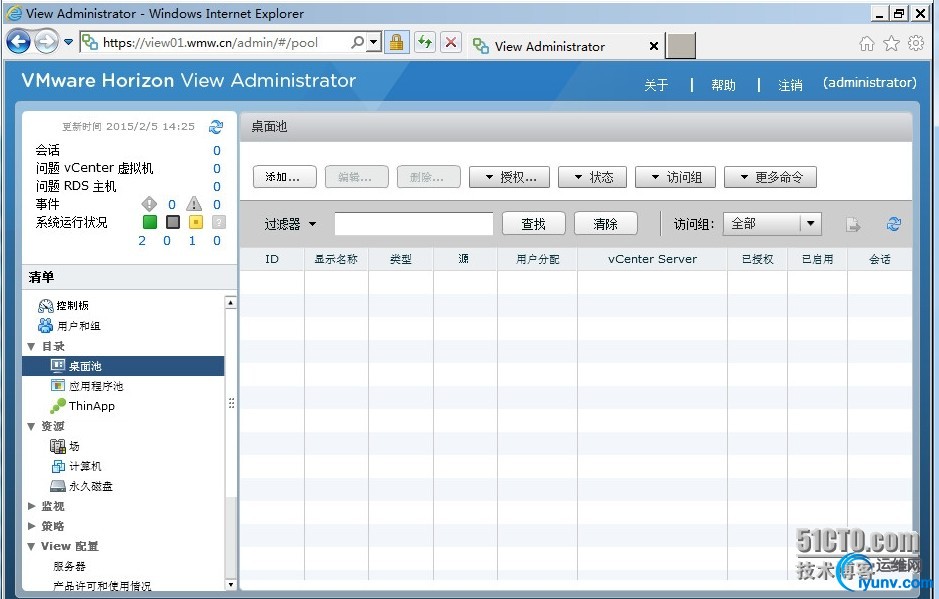Click the 注销 (Logout) link
The image size is (939, 599).
click(790, 85)
